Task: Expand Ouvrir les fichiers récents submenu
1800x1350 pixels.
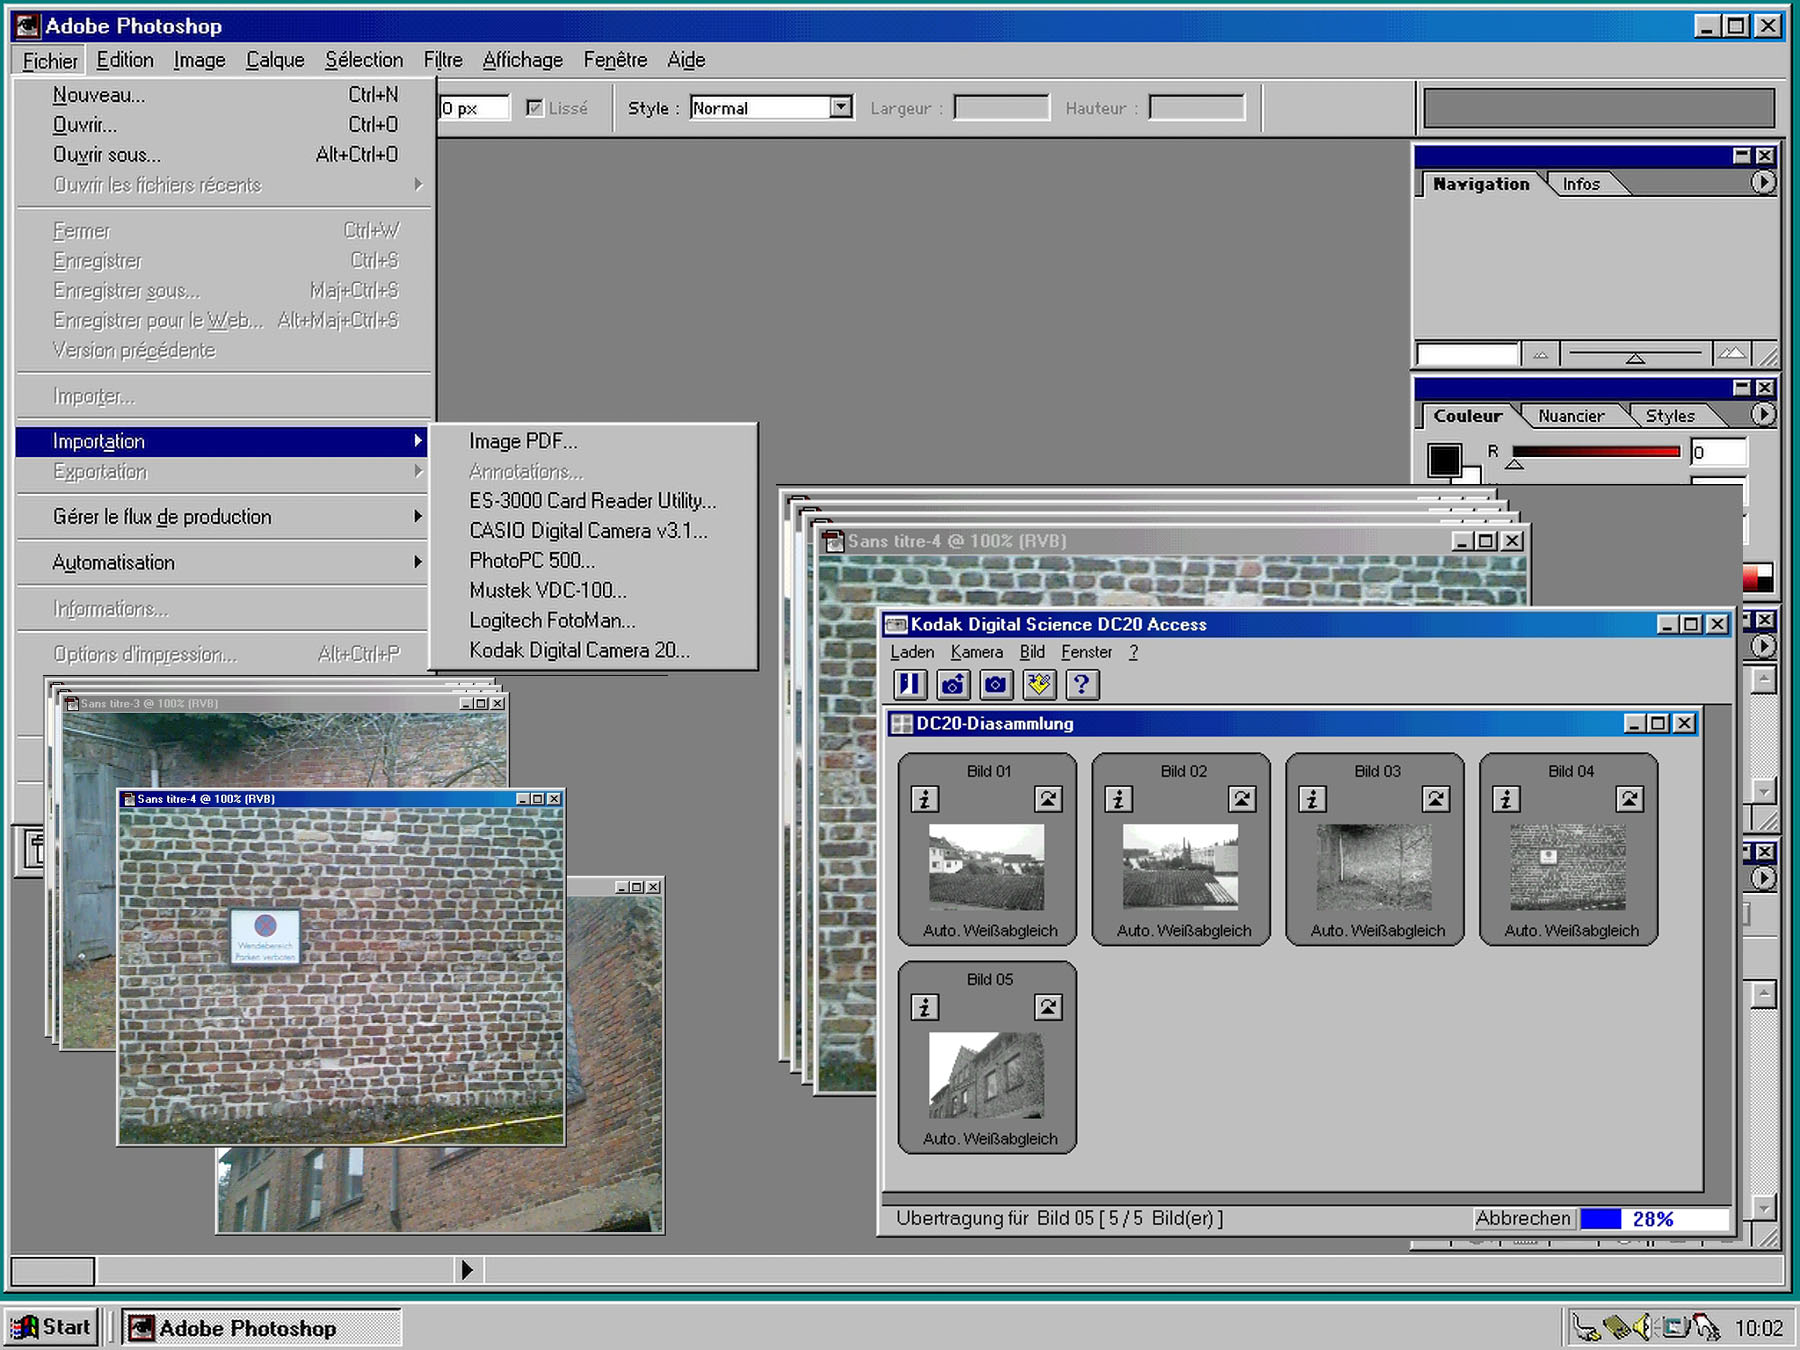Action: [x=223, y=185]
